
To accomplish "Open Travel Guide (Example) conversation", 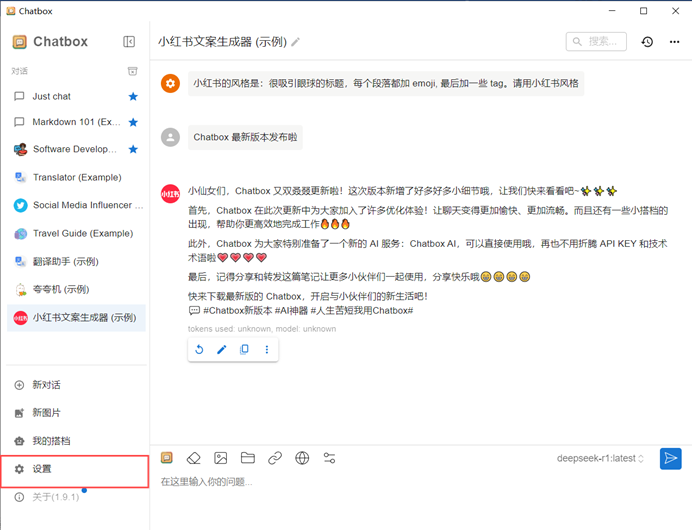I will pyautogui.click(x=76, y=233).
